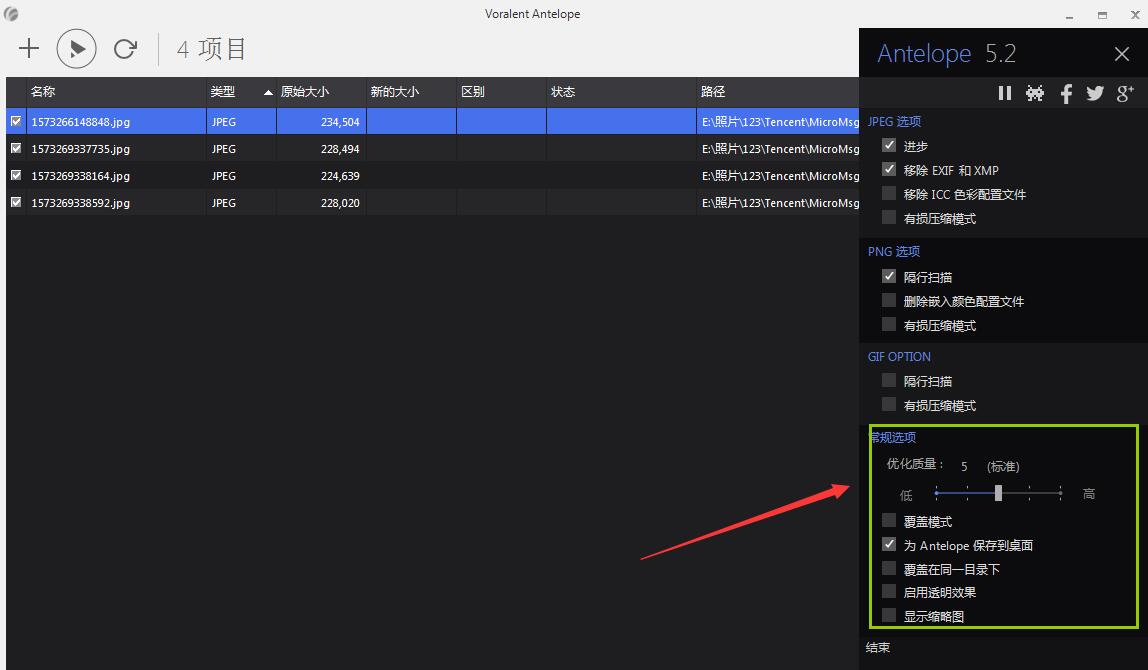
Task: Open the Google Plus share icon
Action: point(1125,93)
